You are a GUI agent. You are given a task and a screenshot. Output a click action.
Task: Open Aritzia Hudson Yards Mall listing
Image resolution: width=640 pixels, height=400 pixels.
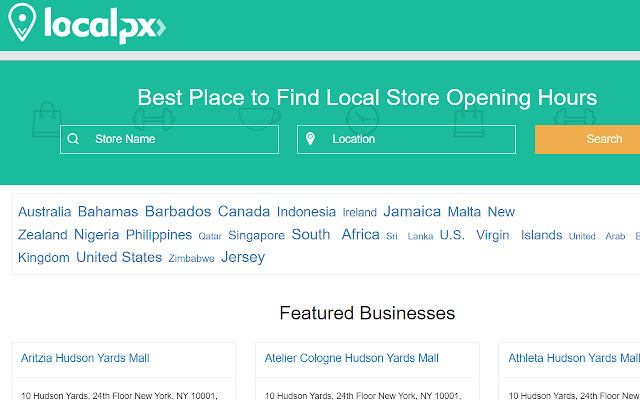coord(85,358)
